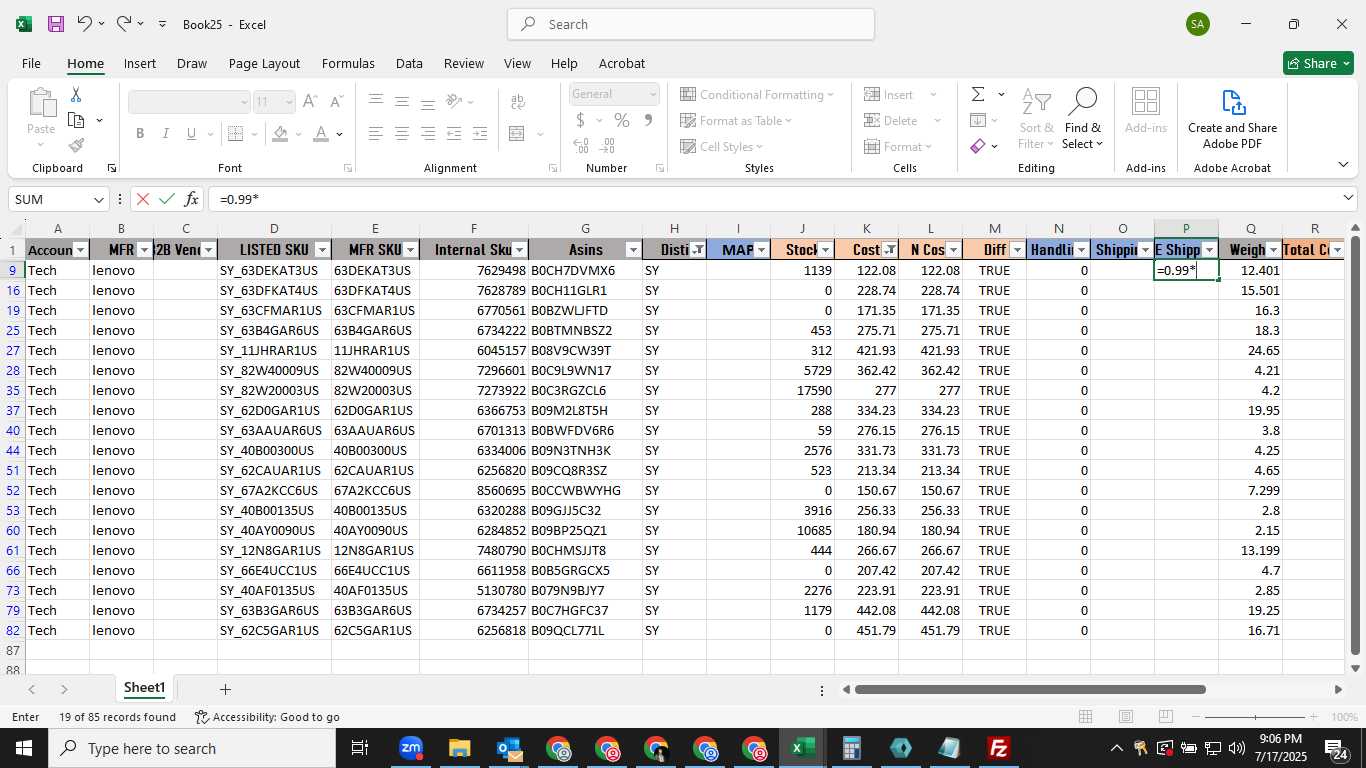Click the Undo arrow icon
This screenshot has width=1366, height=768.
tap(85, 23)
